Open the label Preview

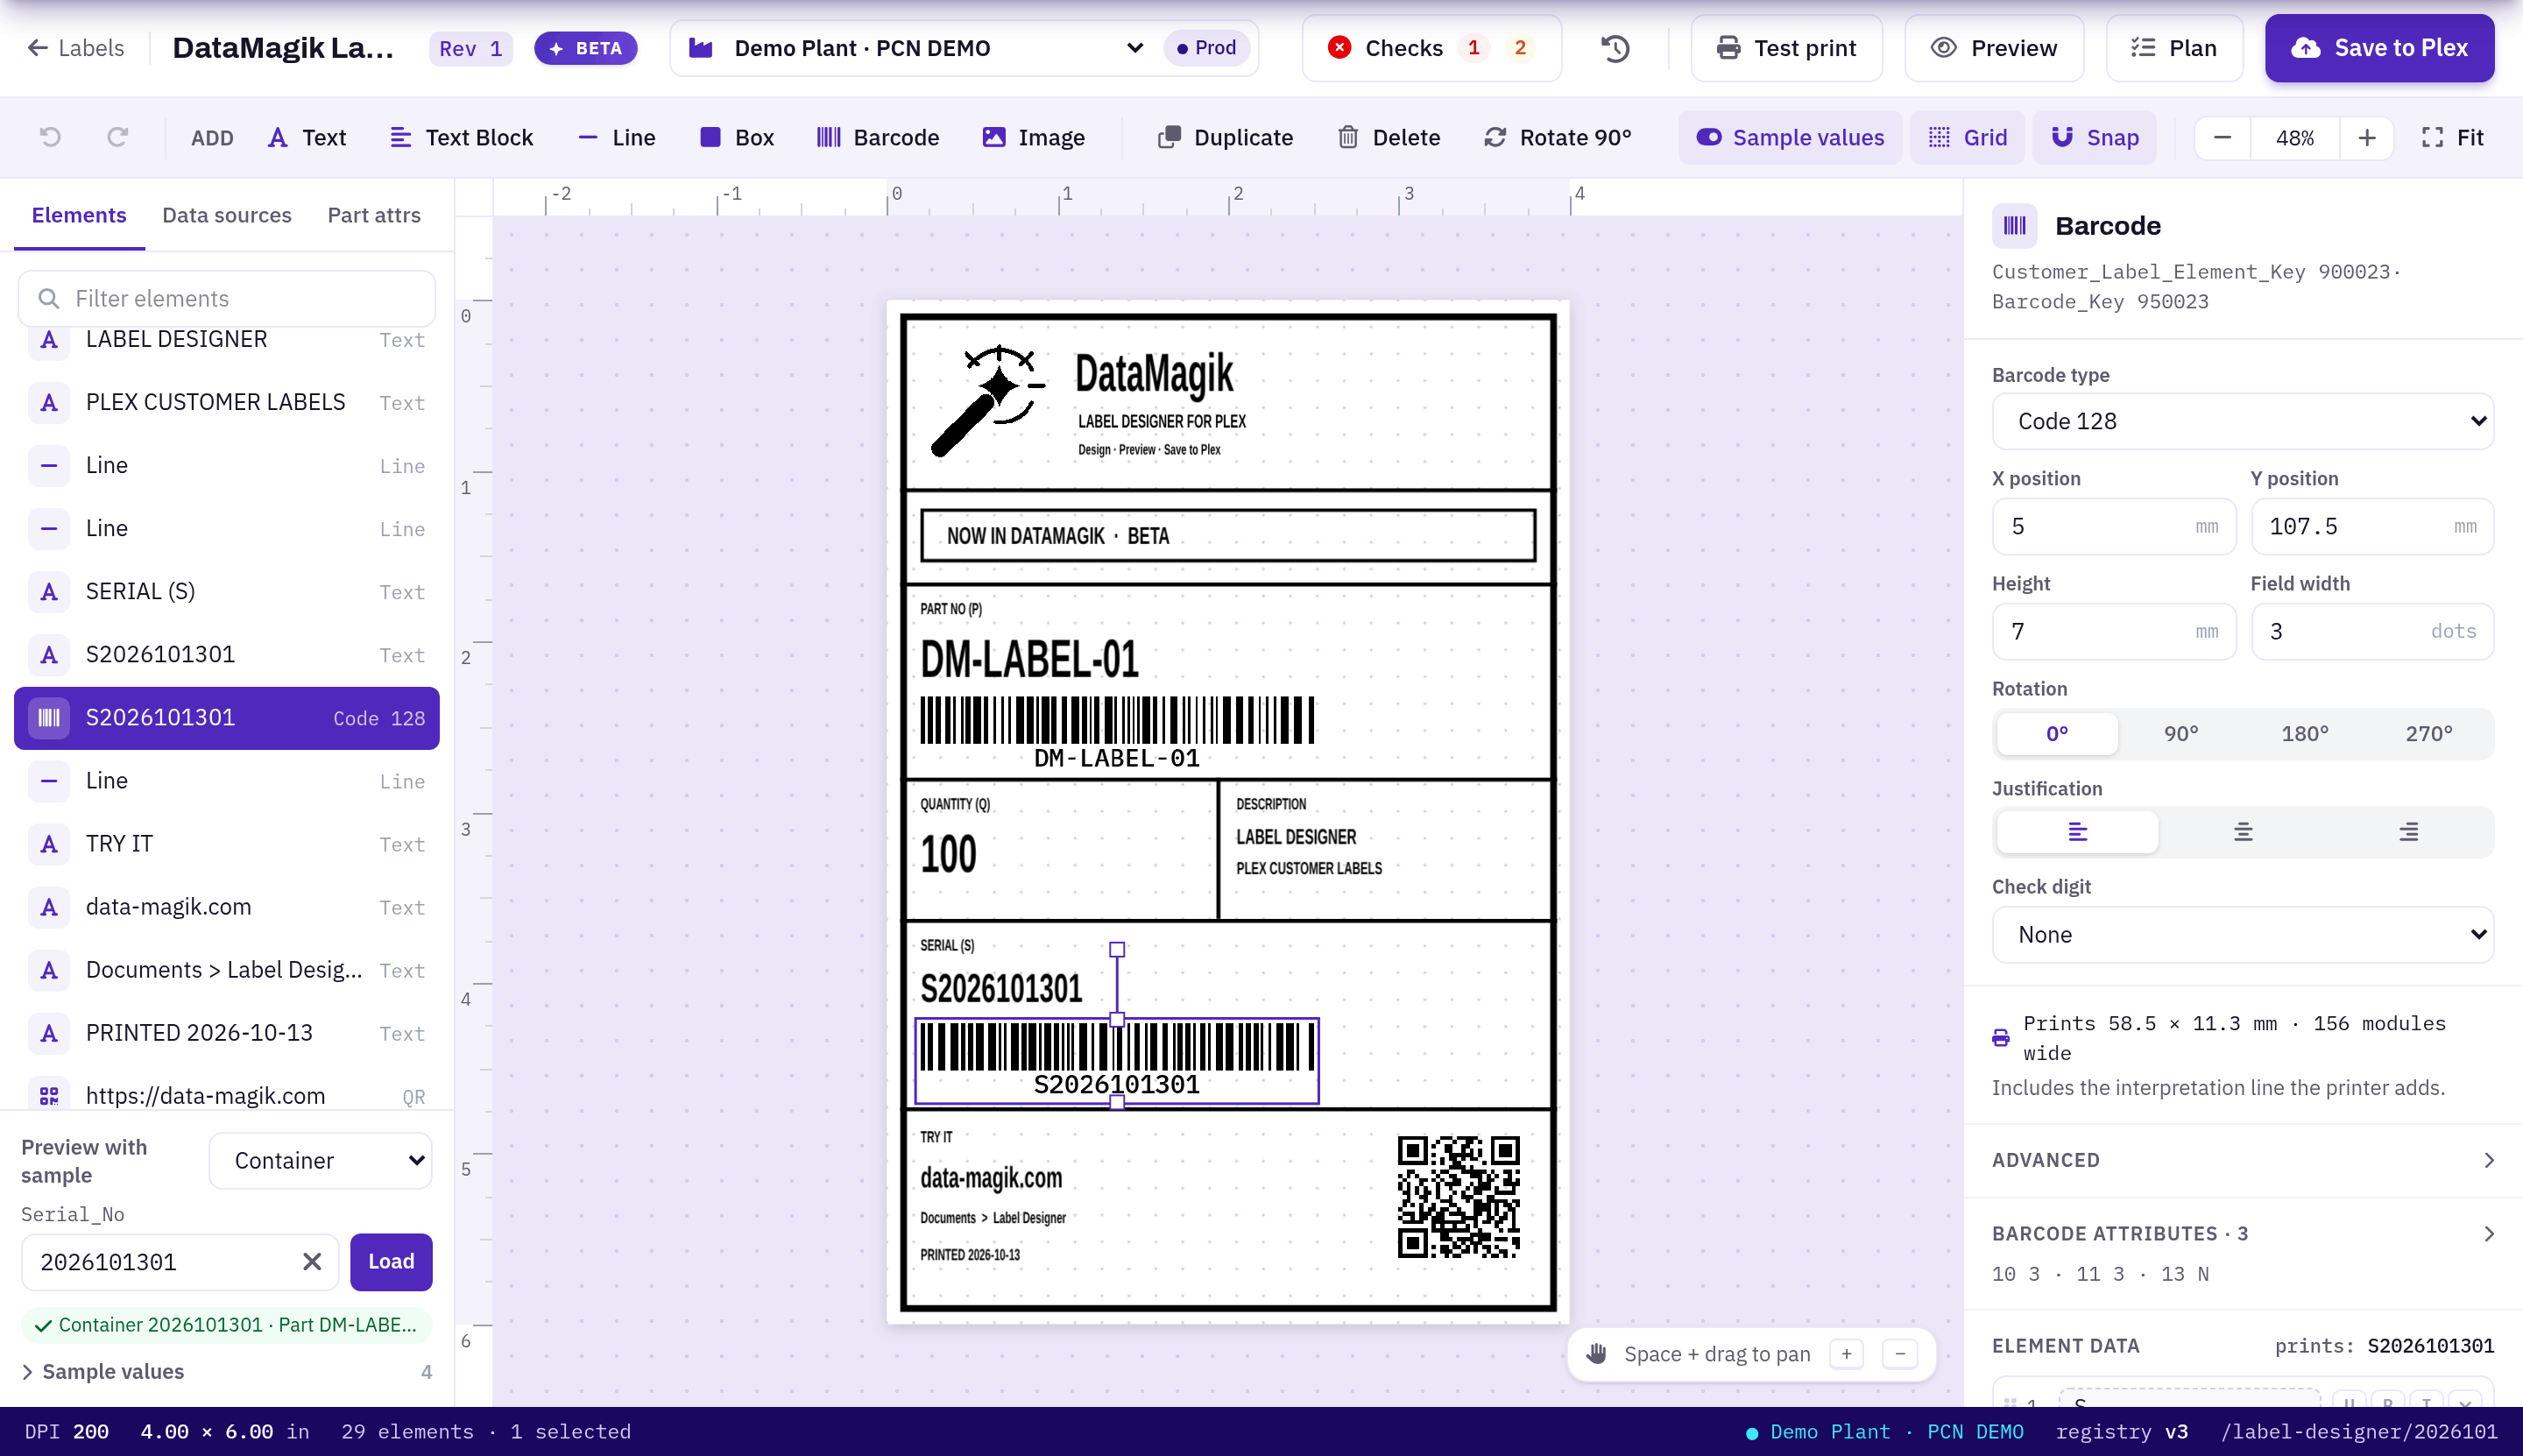(x=1994, y=48)
